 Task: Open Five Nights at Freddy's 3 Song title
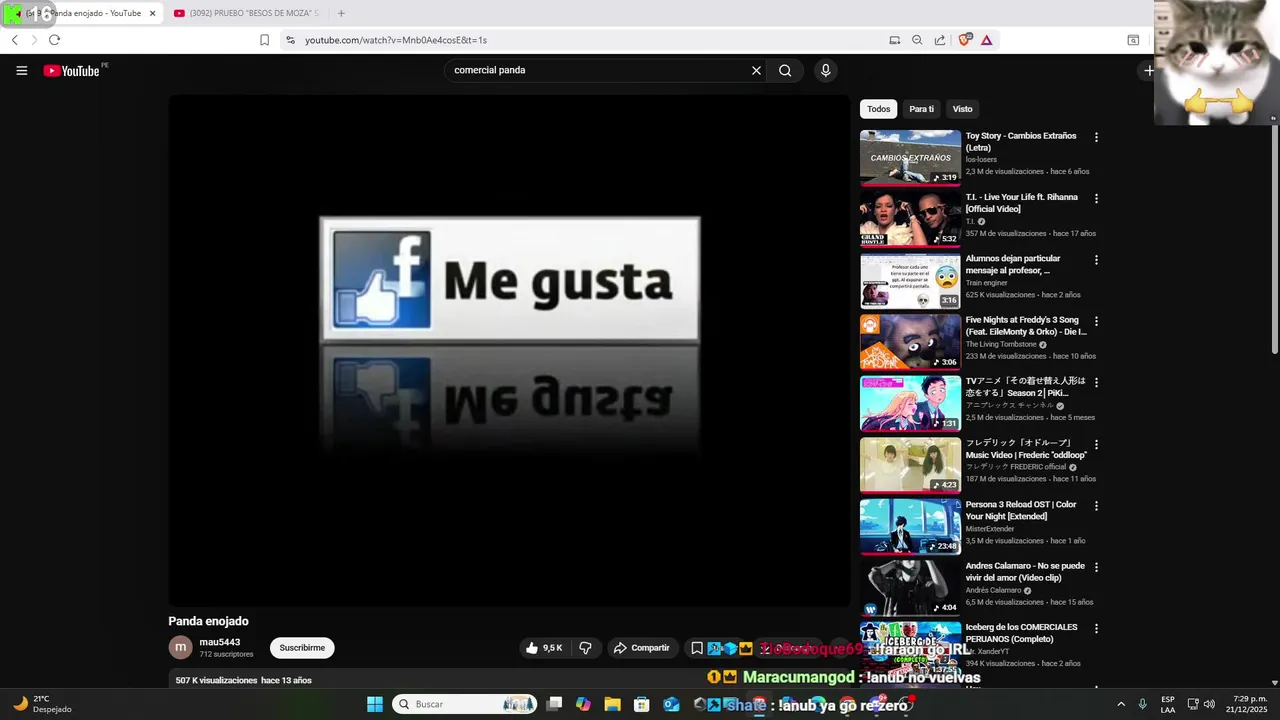pyautogui.click(x=1026, y=326)
